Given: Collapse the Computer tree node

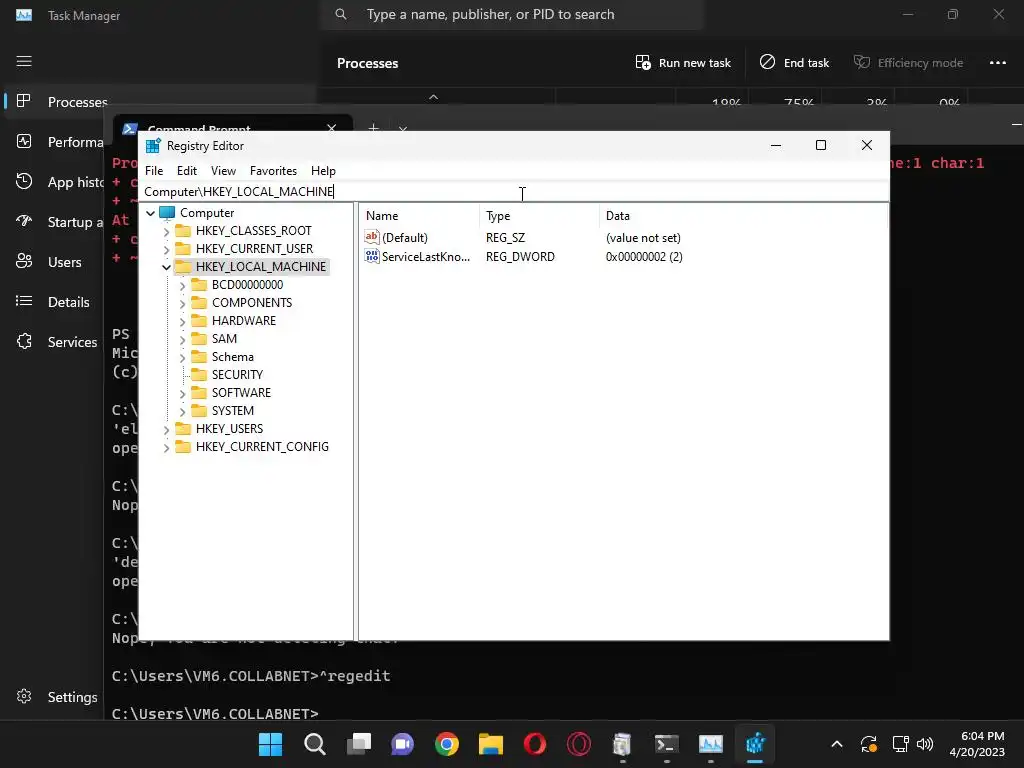Looking at the screenshot, I should coord(150,213).
